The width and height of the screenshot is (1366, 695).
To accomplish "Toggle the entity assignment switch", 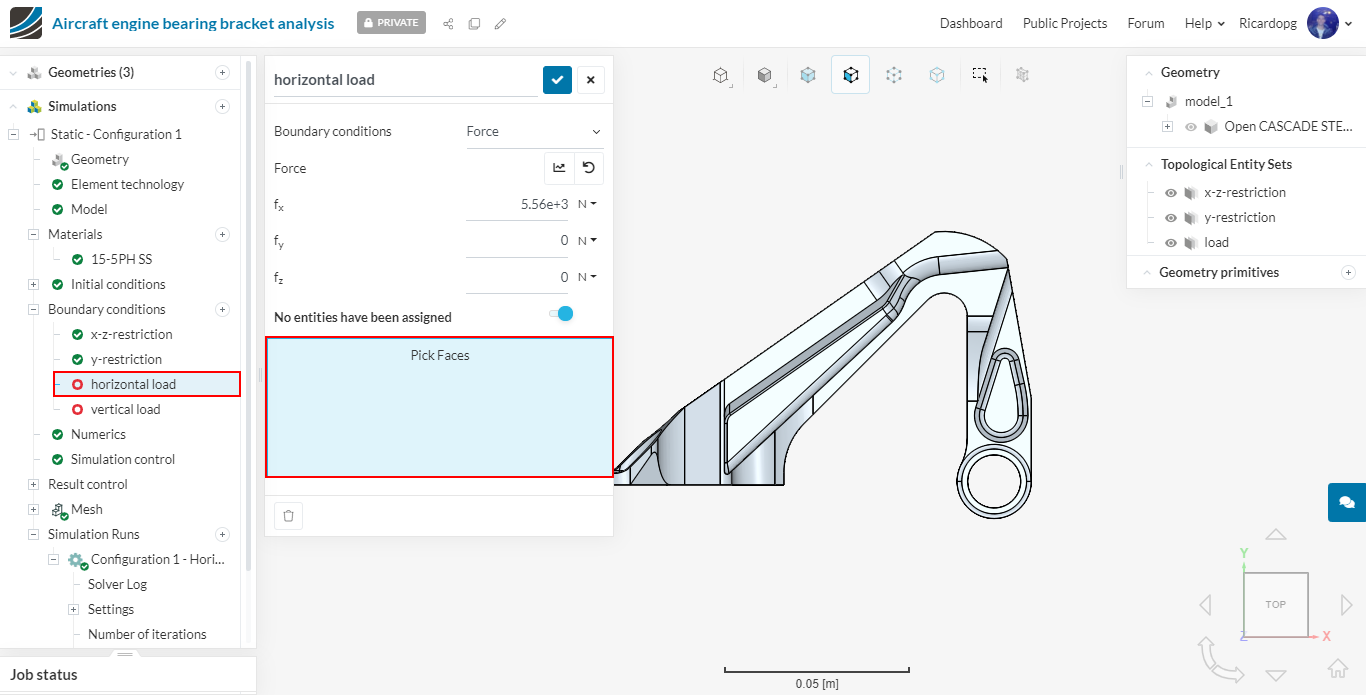I will click(x=561, y=314).
